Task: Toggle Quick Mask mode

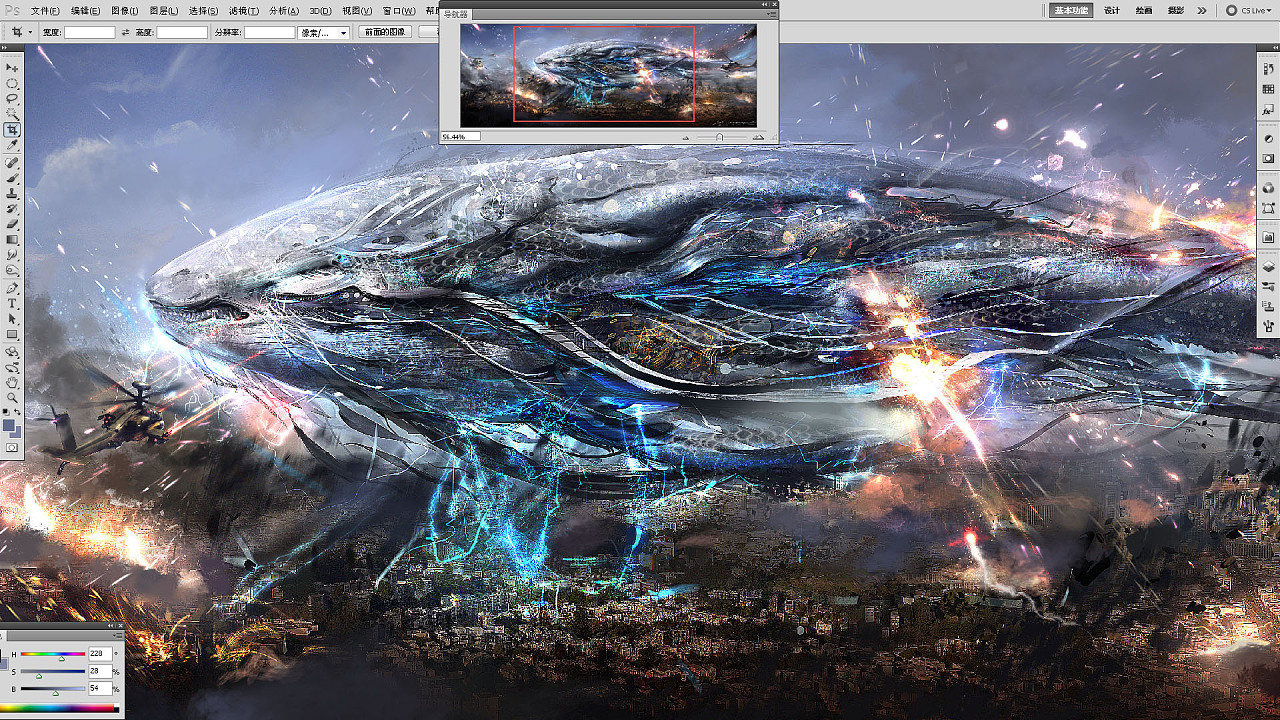Action: click(12, 448)
